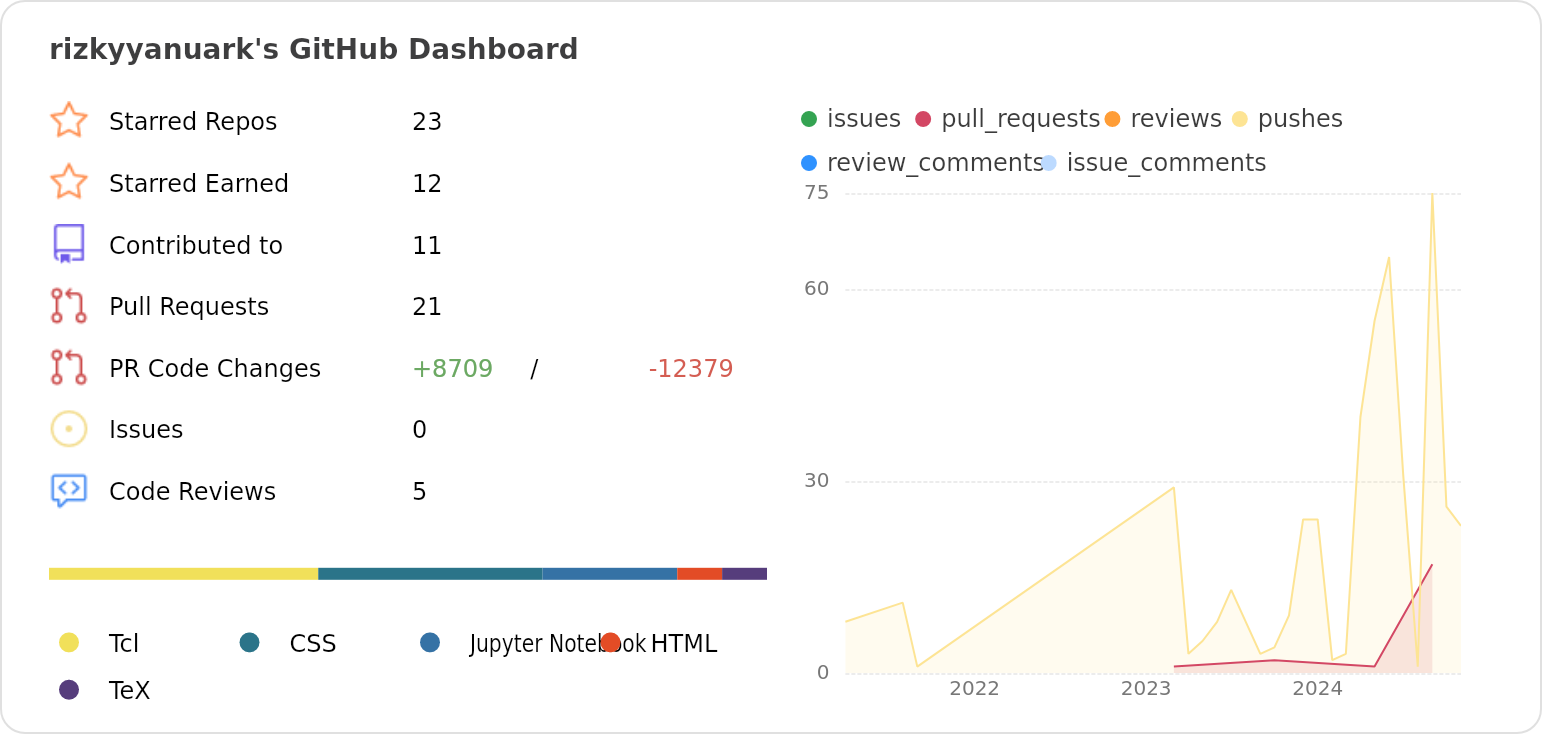Screen dimensions: 1542x734
Task: Toggle the pushes legend series
Action: 1287,119
